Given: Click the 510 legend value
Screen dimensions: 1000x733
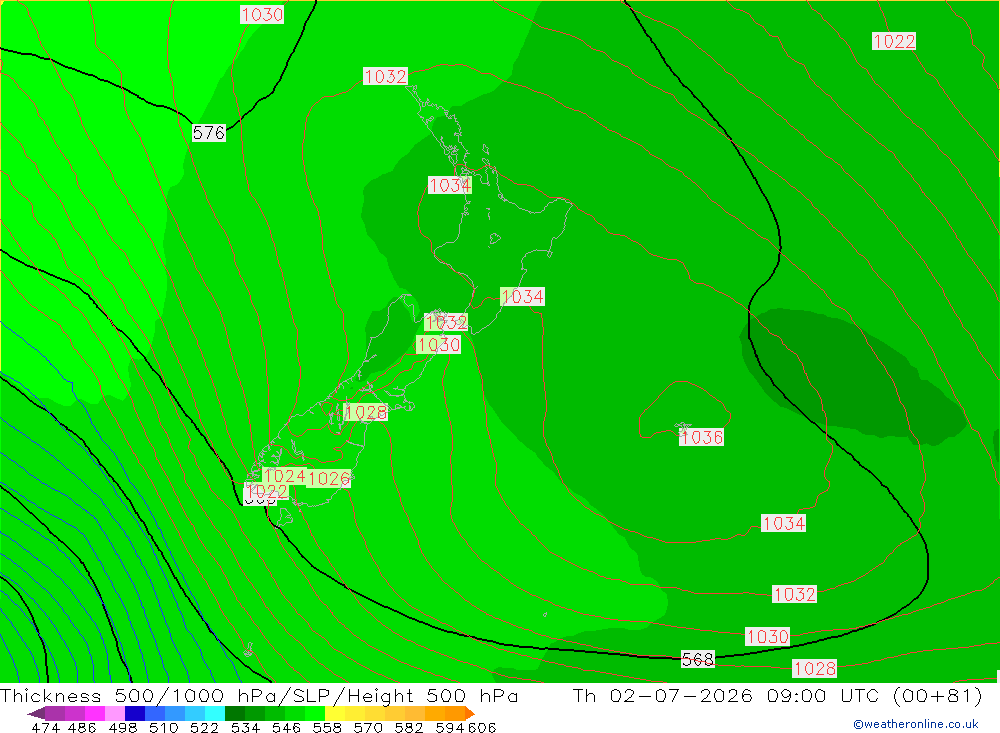Looking at the screenshot, I should (x=164, y=727).
